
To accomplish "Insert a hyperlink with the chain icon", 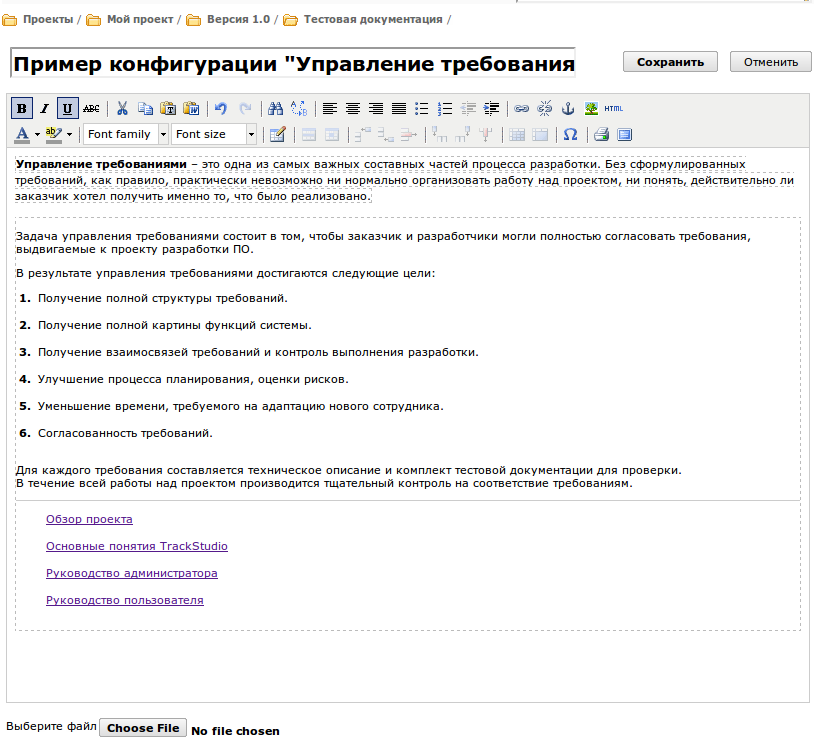I will coord(522,108).
